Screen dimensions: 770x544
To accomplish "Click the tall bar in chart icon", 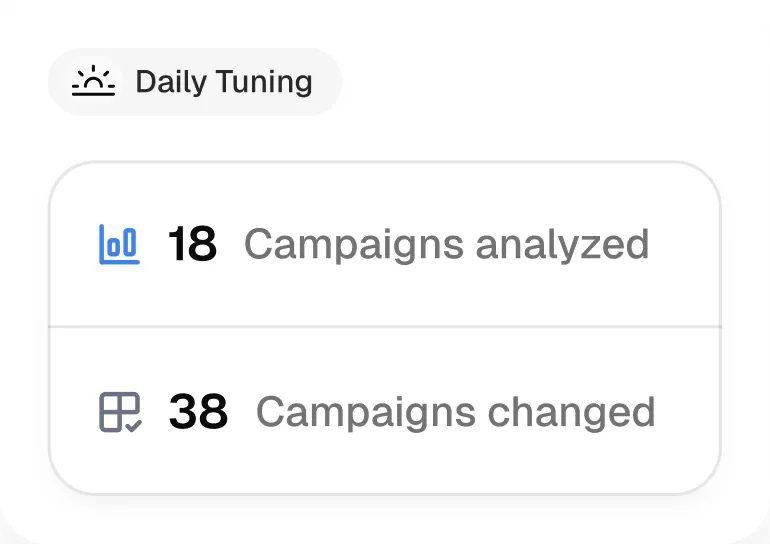I will tap(130, 242).
